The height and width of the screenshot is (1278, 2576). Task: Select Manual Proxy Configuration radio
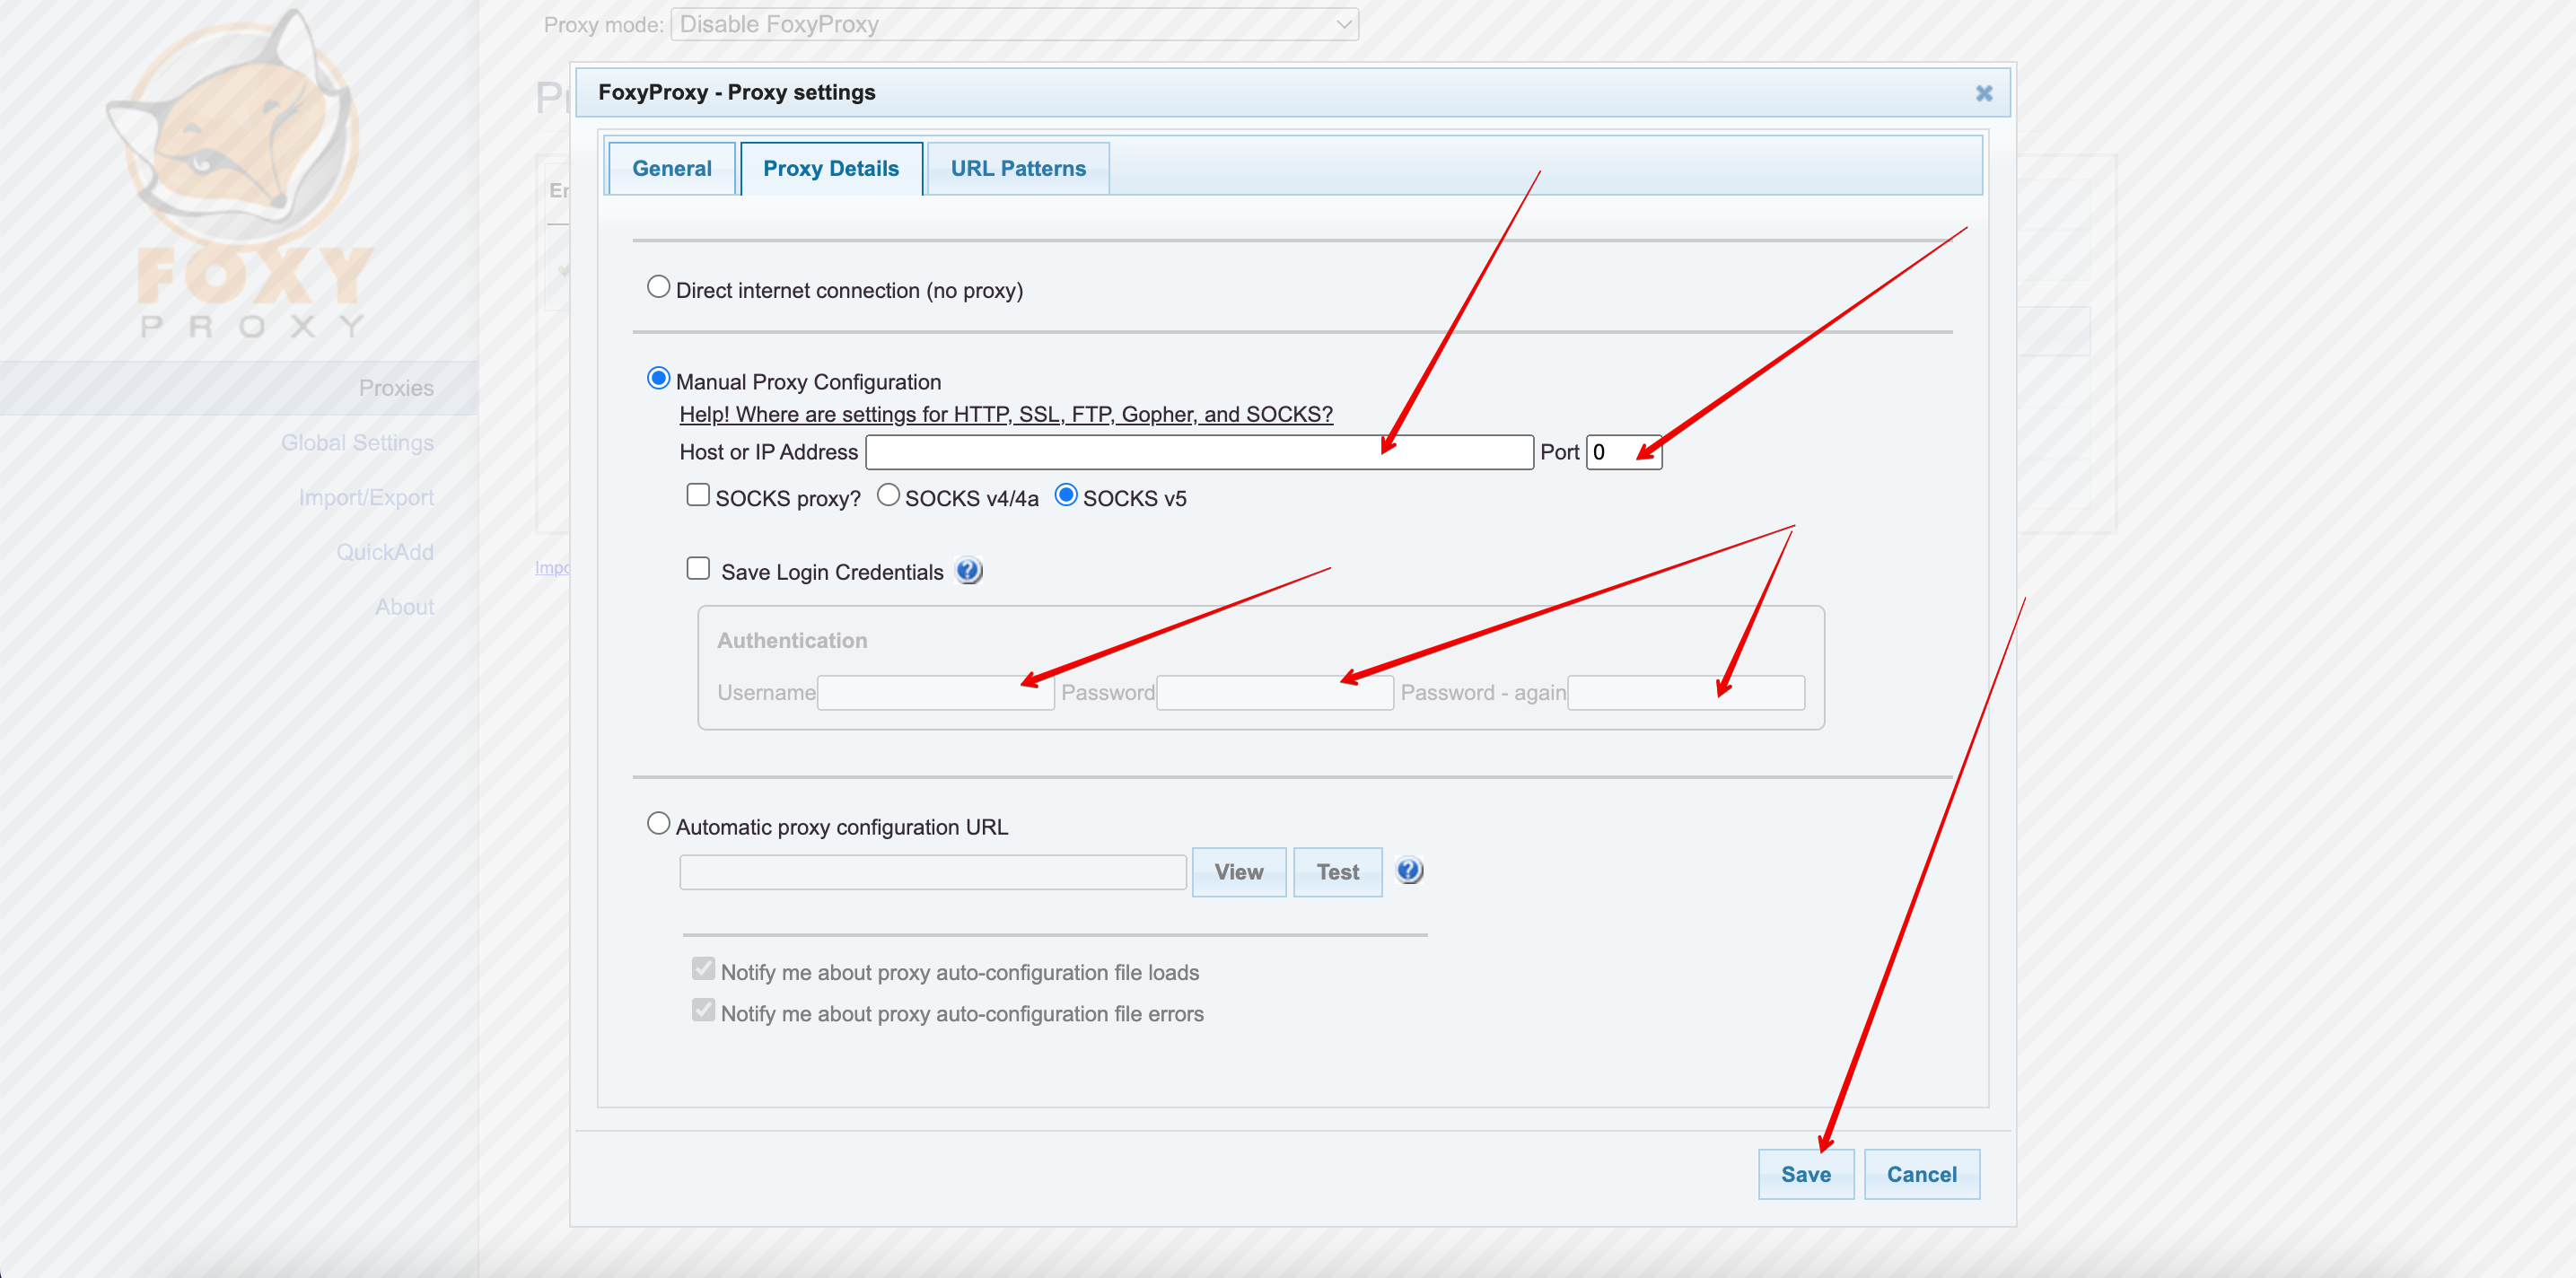(658, 379)
